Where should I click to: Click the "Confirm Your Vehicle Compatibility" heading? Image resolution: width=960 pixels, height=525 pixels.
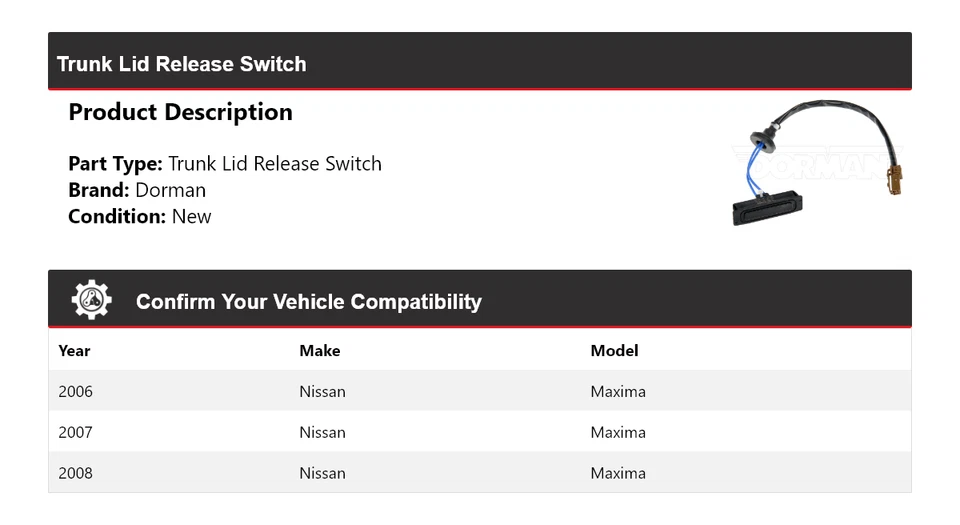(x=308, y=302)
